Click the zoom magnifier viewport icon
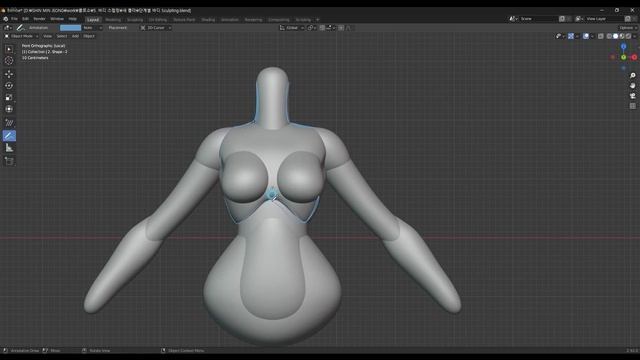Image resolution: width=640 pixels, height=360 pixels. click(633, 76)
